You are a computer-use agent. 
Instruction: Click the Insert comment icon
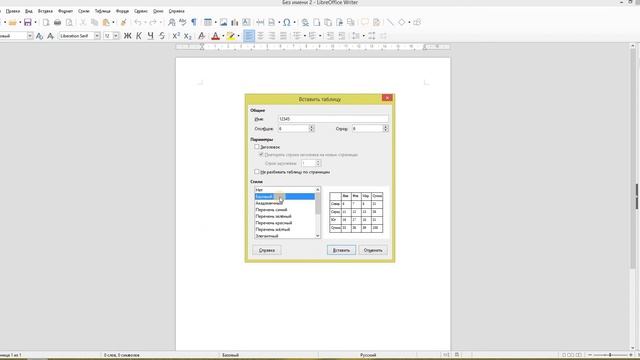tap(364, 22)
